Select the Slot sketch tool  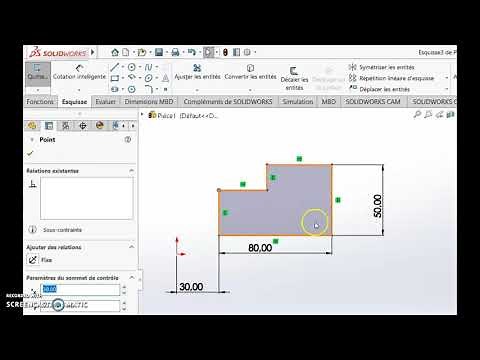click(114, 89)
